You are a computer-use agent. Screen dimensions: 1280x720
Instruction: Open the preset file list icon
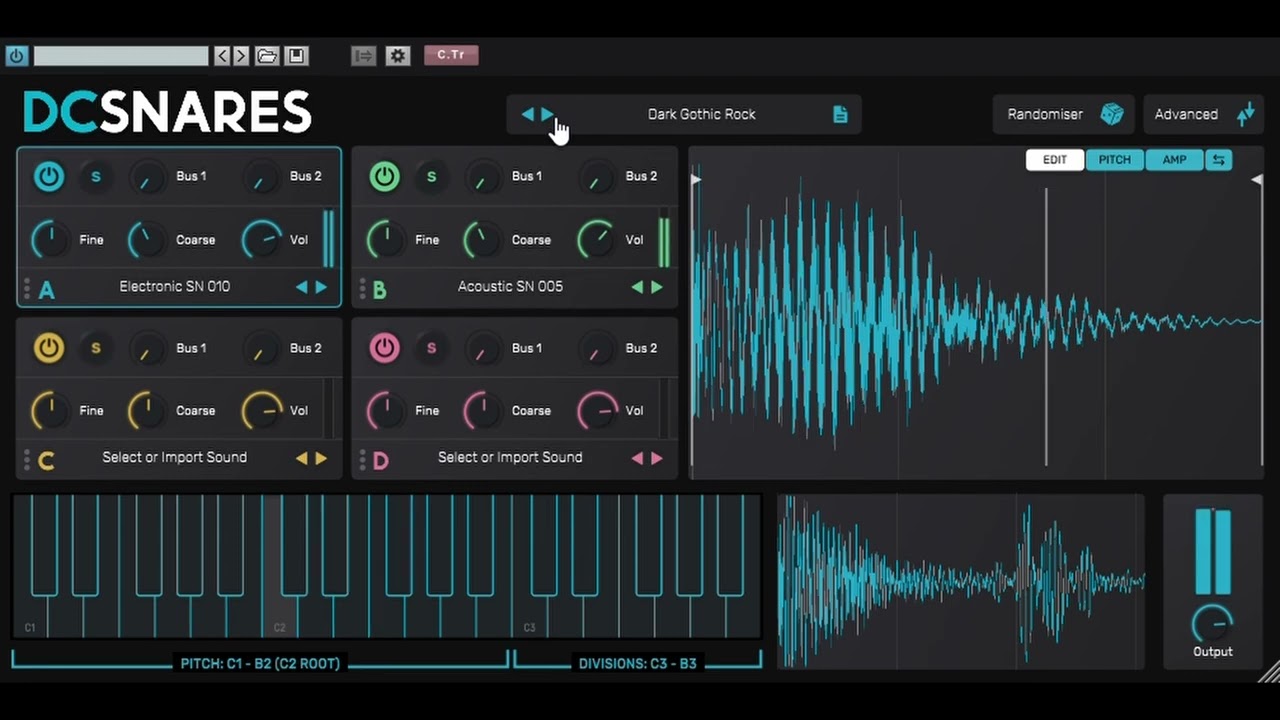840,114
